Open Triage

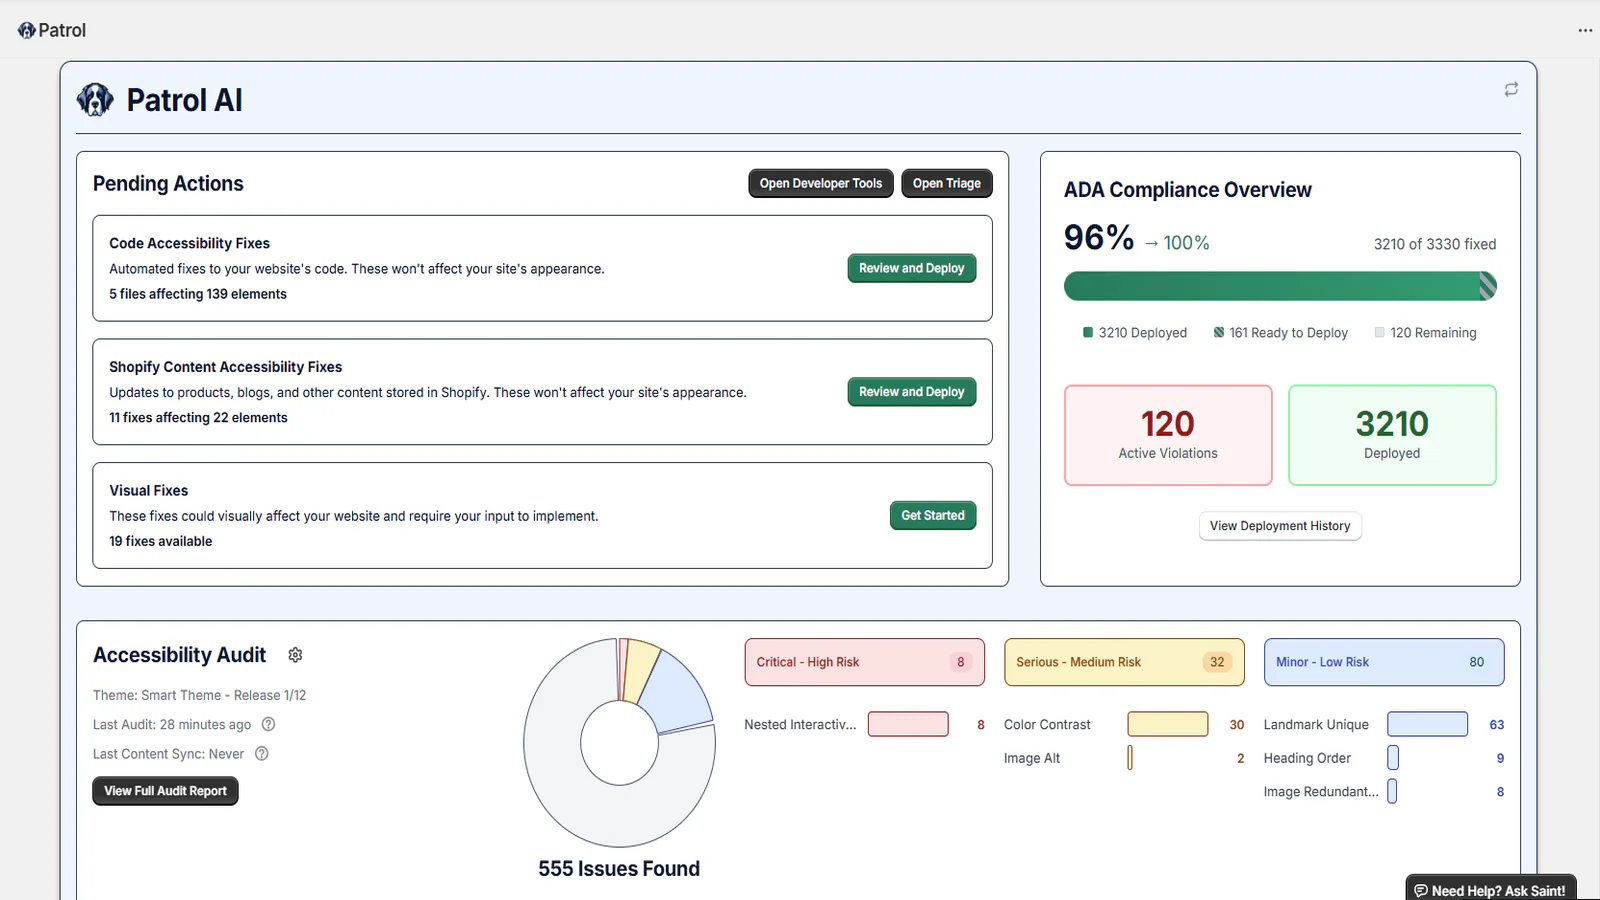tap(947, 183)
